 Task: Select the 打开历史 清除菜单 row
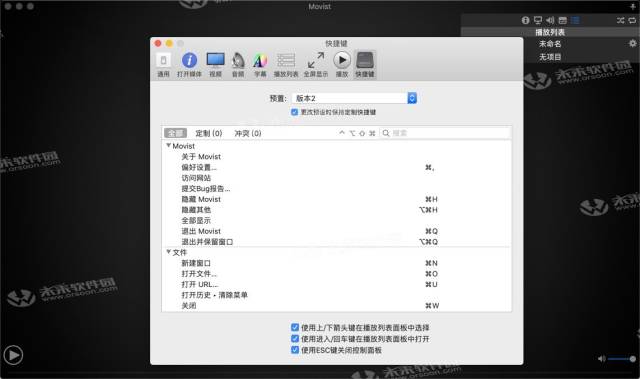click(x=336, y=295)
